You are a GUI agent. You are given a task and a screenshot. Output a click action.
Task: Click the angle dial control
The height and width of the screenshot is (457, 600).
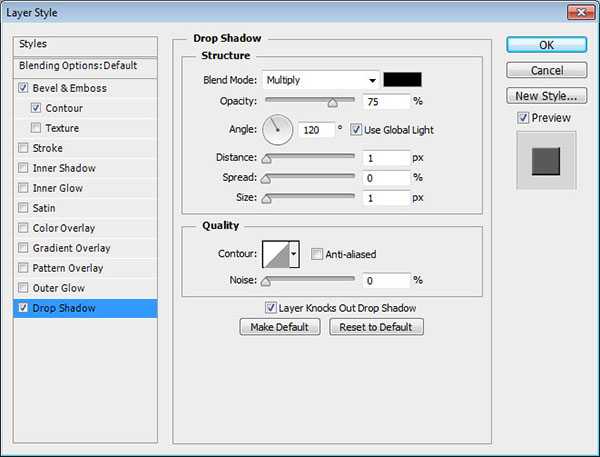coord(277,129)
